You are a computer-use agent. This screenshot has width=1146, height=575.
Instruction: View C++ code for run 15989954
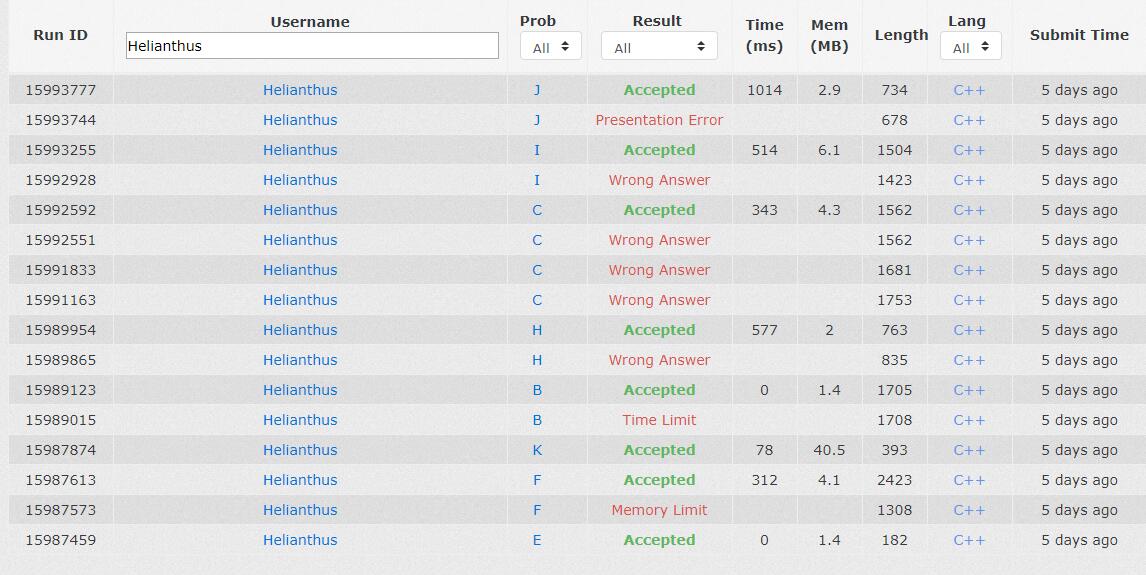[969, 330]
